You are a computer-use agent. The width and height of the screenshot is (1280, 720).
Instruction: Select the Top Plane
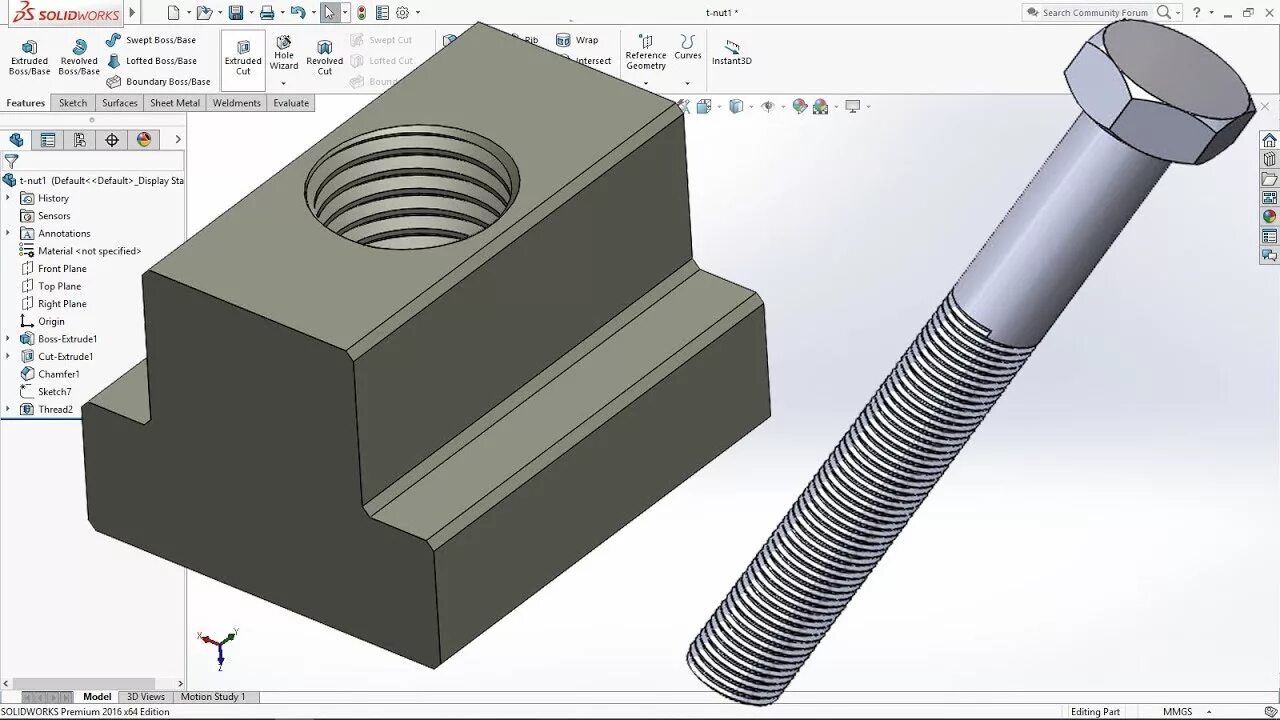click(51, 286)
